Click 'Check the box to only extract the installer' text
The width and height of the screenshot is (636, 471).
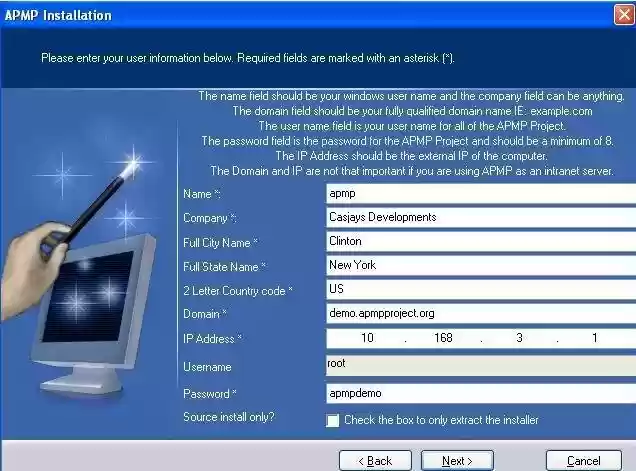(441, 420)
